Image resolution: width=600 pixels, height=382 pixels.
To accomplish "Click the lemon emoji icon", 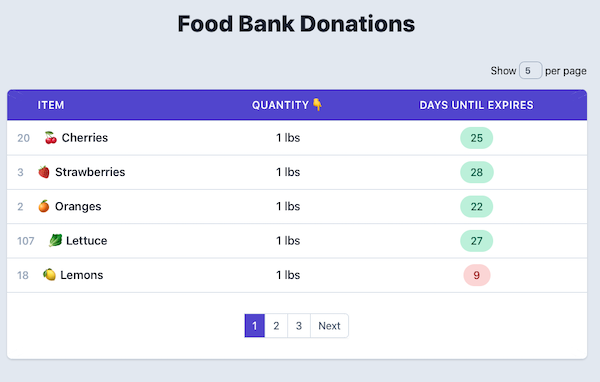I will point(49,275).
